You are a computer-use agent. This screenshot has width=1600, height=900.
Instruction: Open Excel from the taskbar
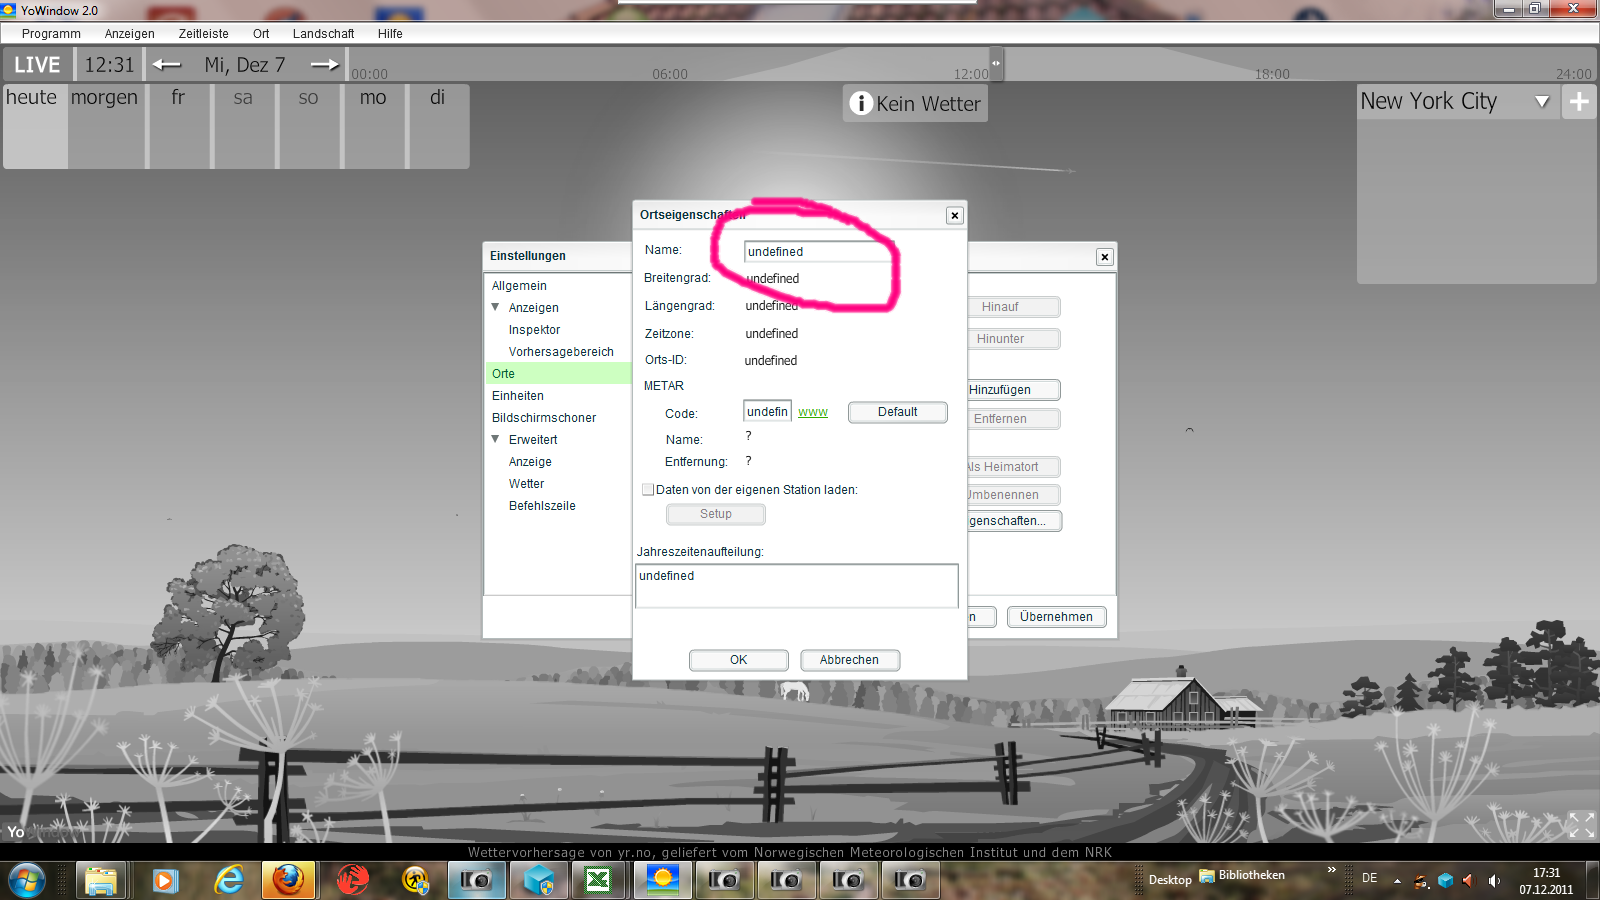[598, 880]
